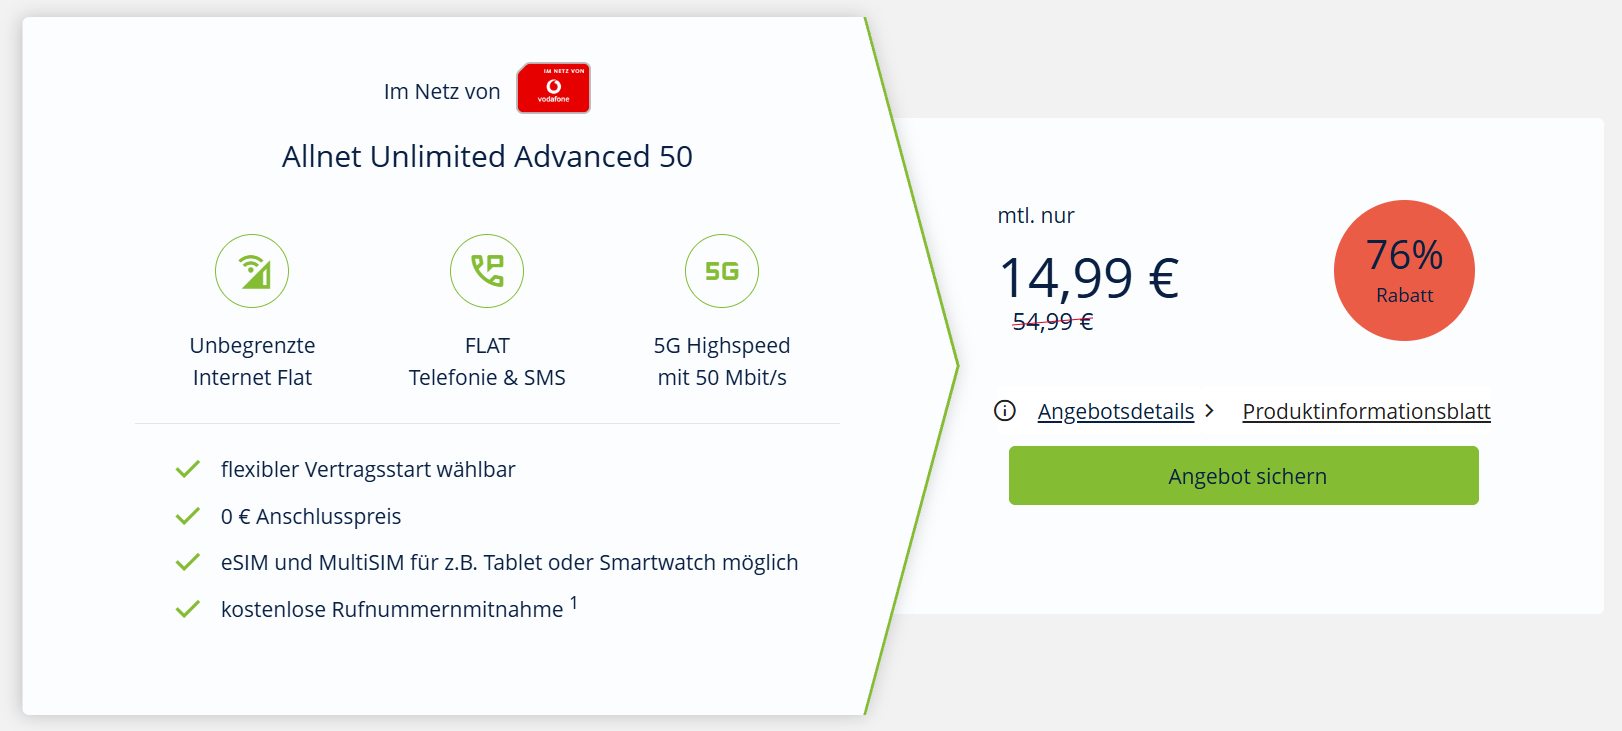Click the Vodafone network logo badge

[x=553, y=88]
